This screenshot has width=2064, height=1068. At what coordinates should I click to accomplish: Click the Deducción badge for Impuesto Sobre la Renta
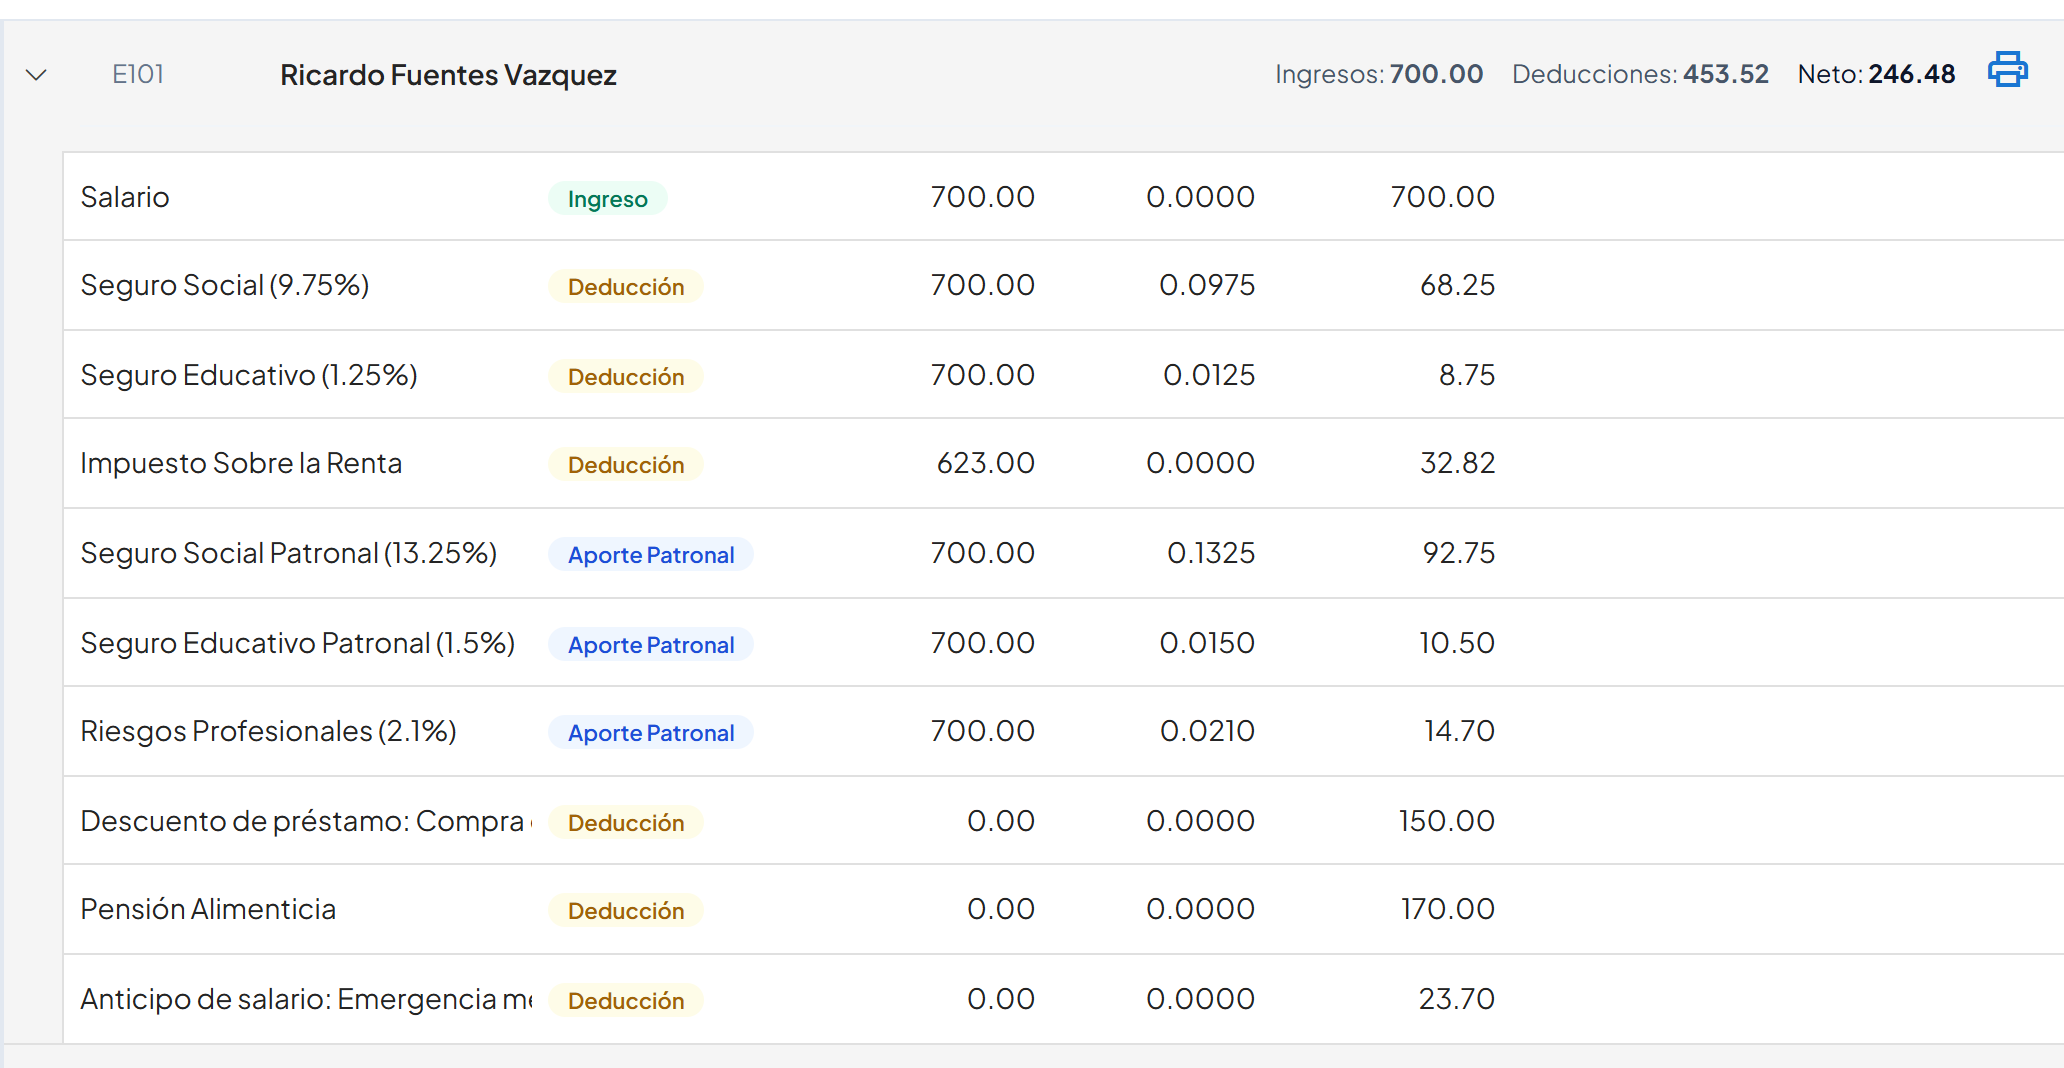[x=626, y=465]
